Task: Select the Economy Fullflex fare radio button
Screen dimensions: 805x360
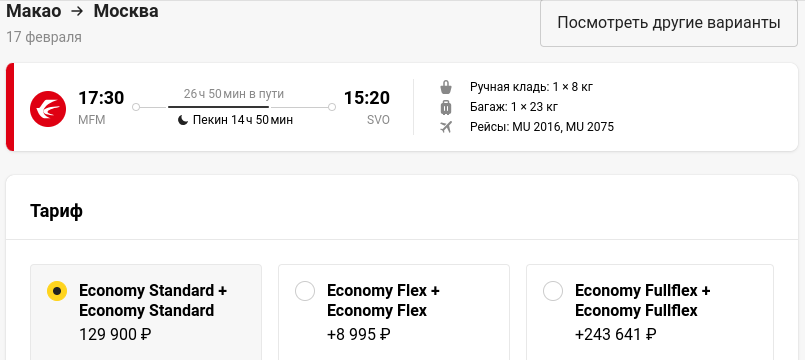Action: point(553,291)
